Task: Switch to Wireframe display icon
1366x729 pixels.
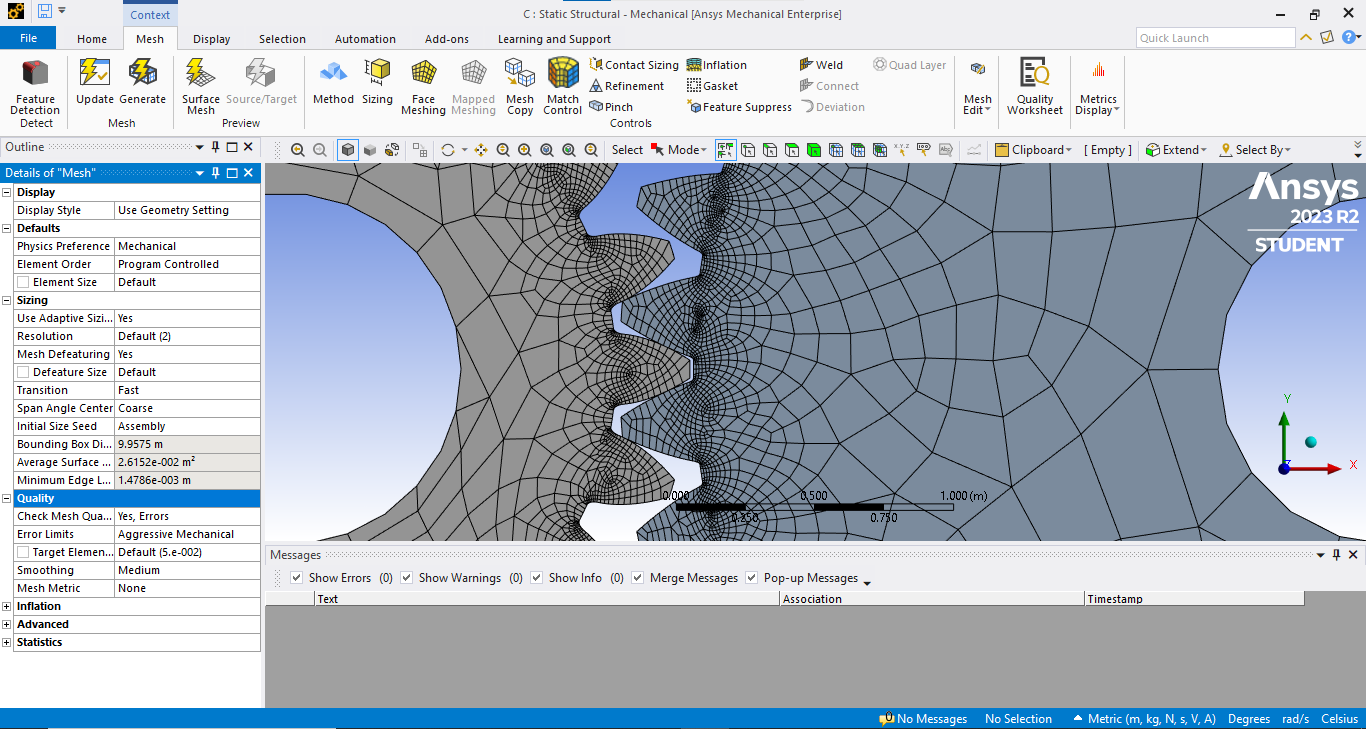Action: [392, 150]
